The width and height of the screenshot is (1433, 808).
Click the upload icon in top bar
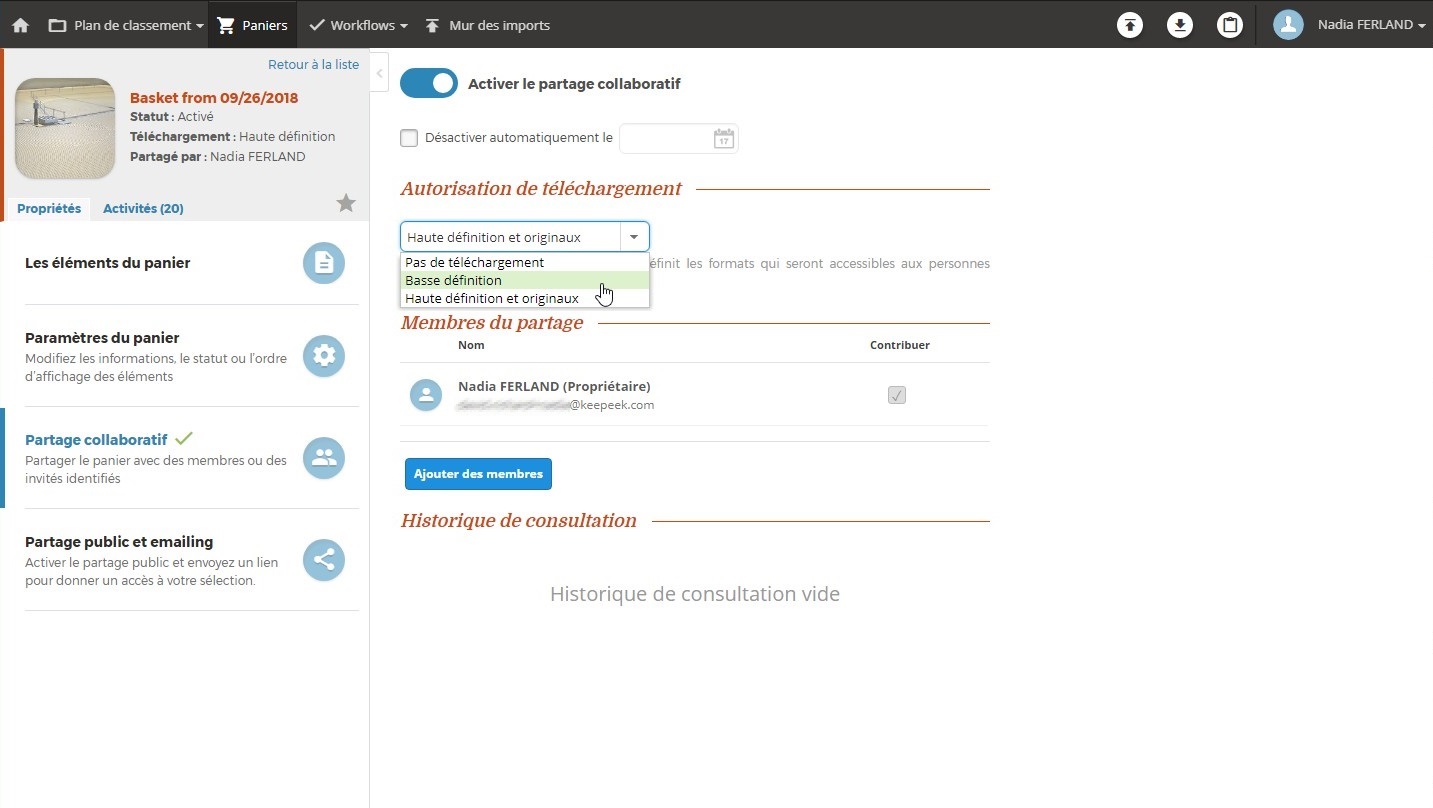coord(1130,25)
